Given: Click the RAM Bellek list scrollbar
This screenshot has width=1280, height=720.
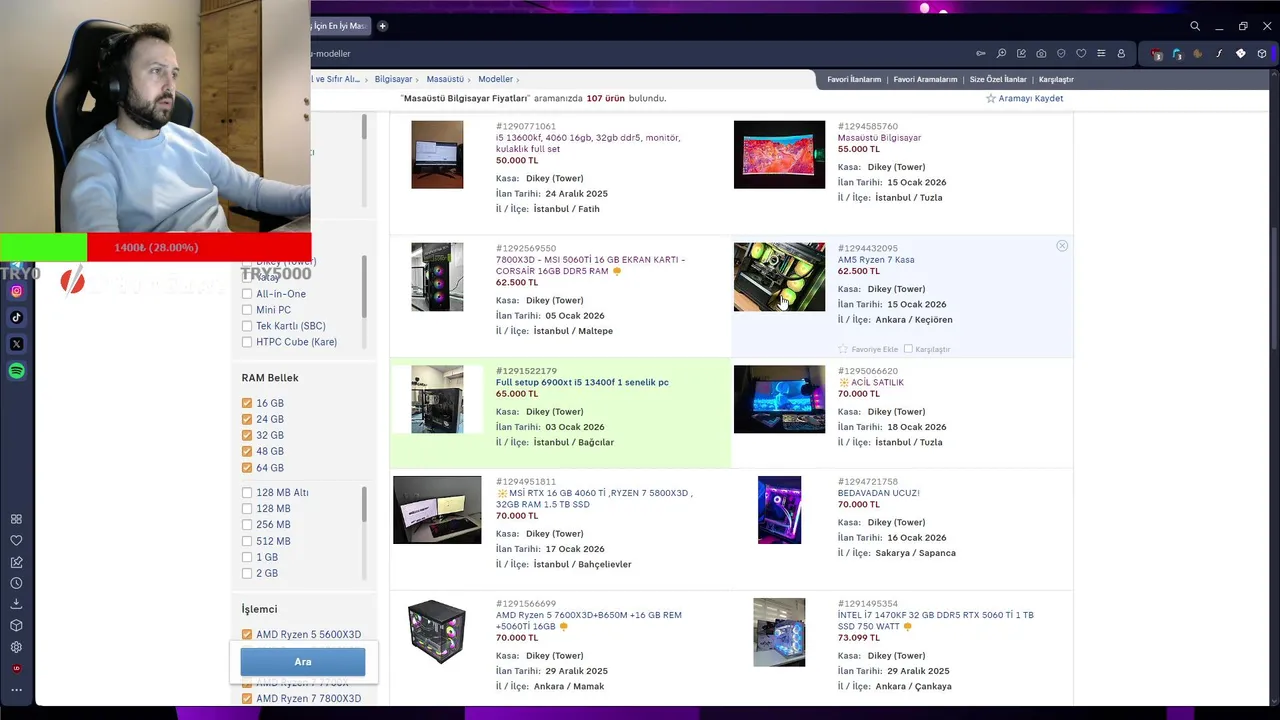Looking at the screenshot, I should 364,504.
